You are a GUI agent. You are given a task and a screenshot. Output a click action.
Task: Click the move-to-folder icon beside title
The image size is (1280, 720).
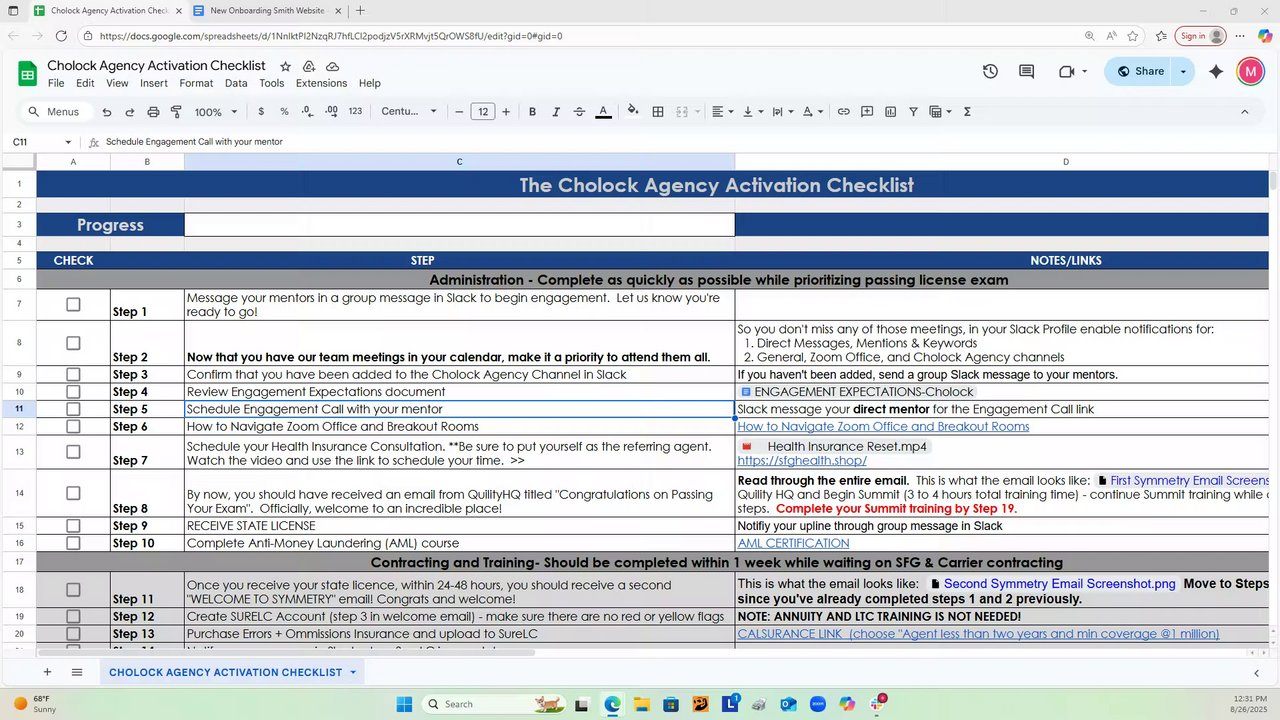(309, 66)
